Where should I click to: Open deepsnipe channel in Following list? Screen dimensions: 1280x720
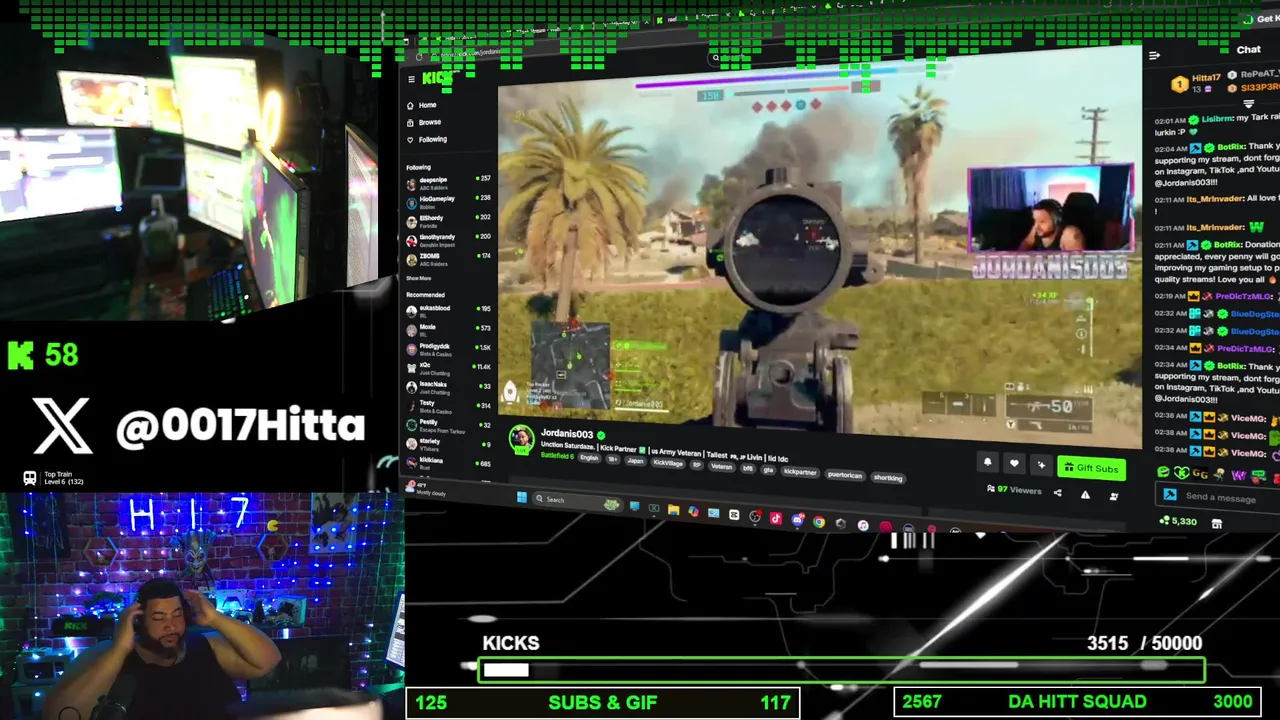(448, 182)
